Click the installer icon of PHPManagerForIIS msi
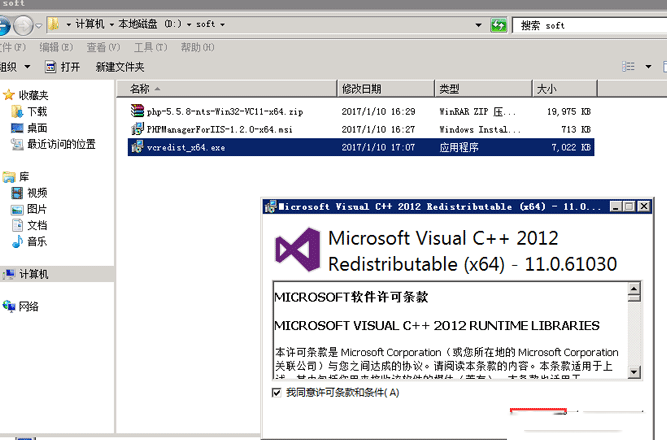 pos(137,129)
